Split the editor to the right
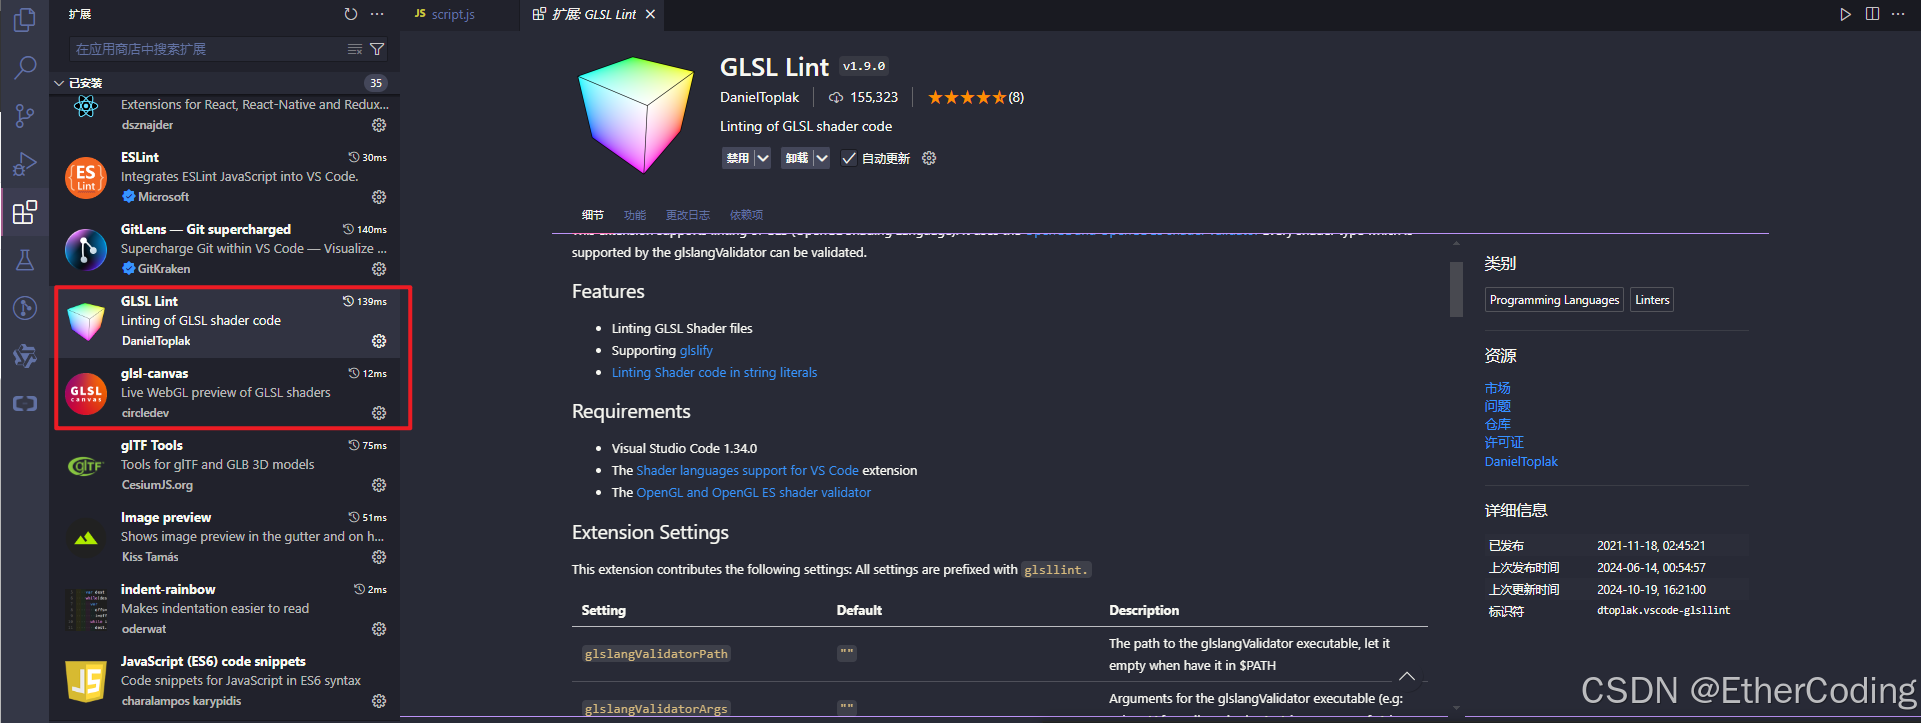Image resolution: width=1921 pixels, height=723 pixels. point(1872,14)
